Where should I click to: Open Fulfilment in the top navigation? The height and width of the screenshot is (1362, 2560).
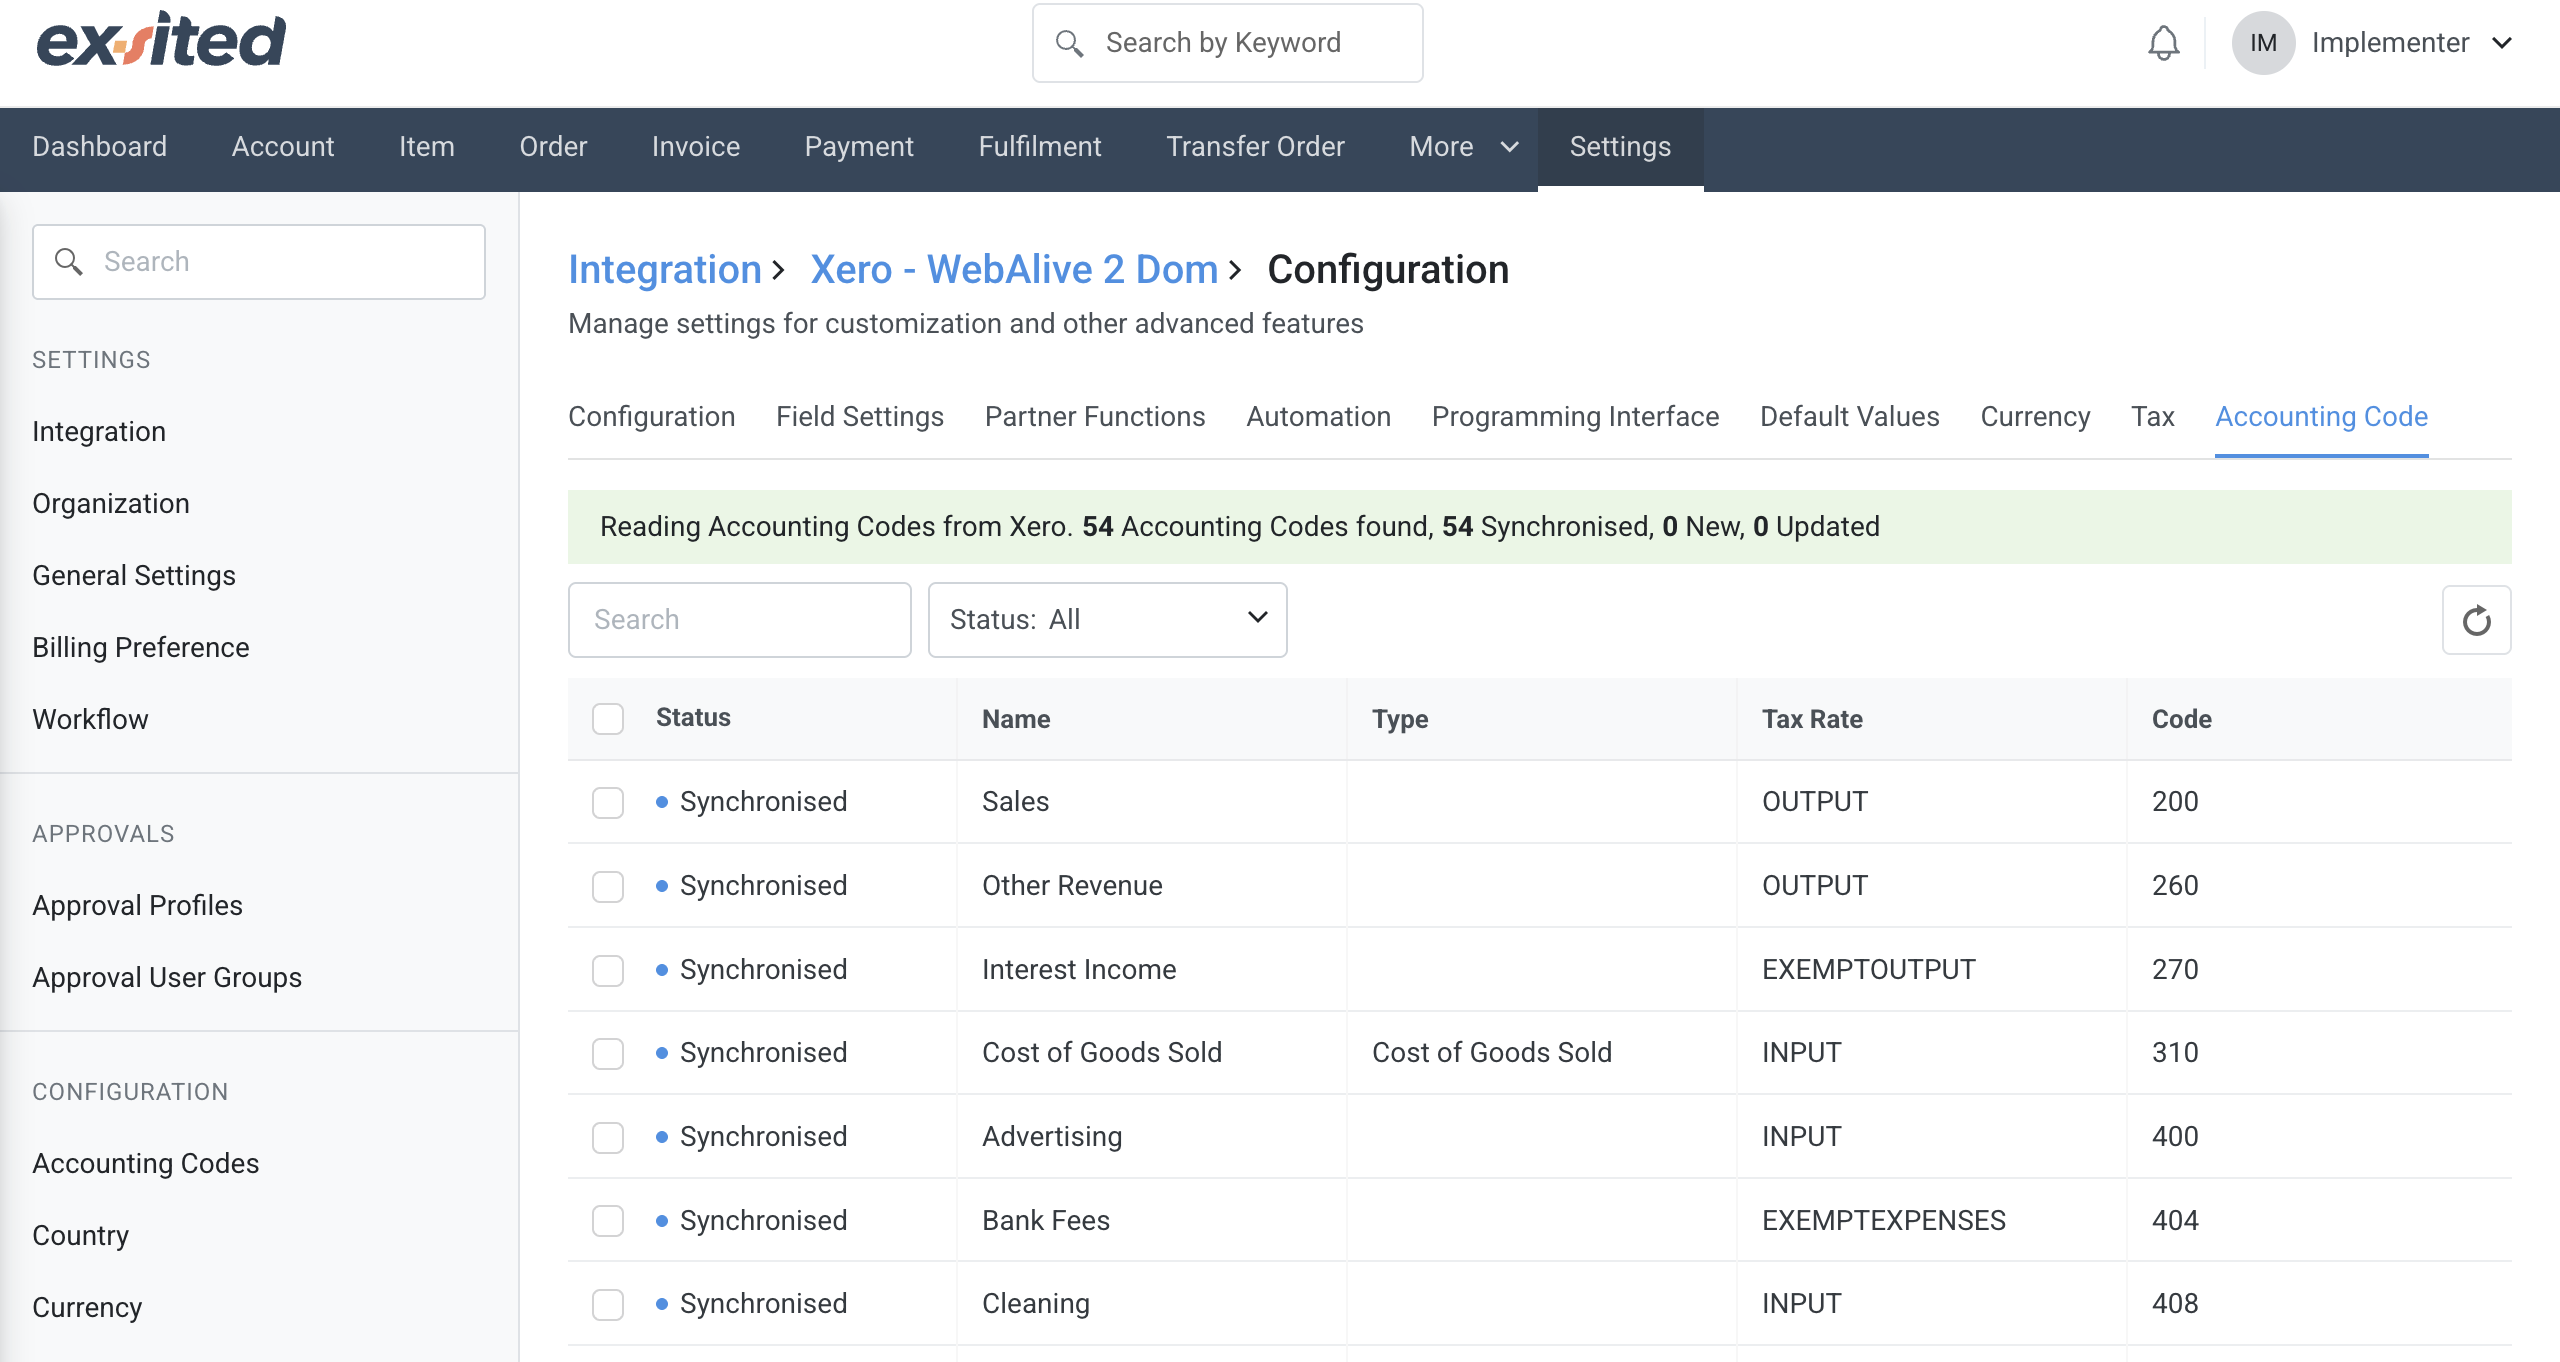pyautogui.click(x=1039, y=147)
